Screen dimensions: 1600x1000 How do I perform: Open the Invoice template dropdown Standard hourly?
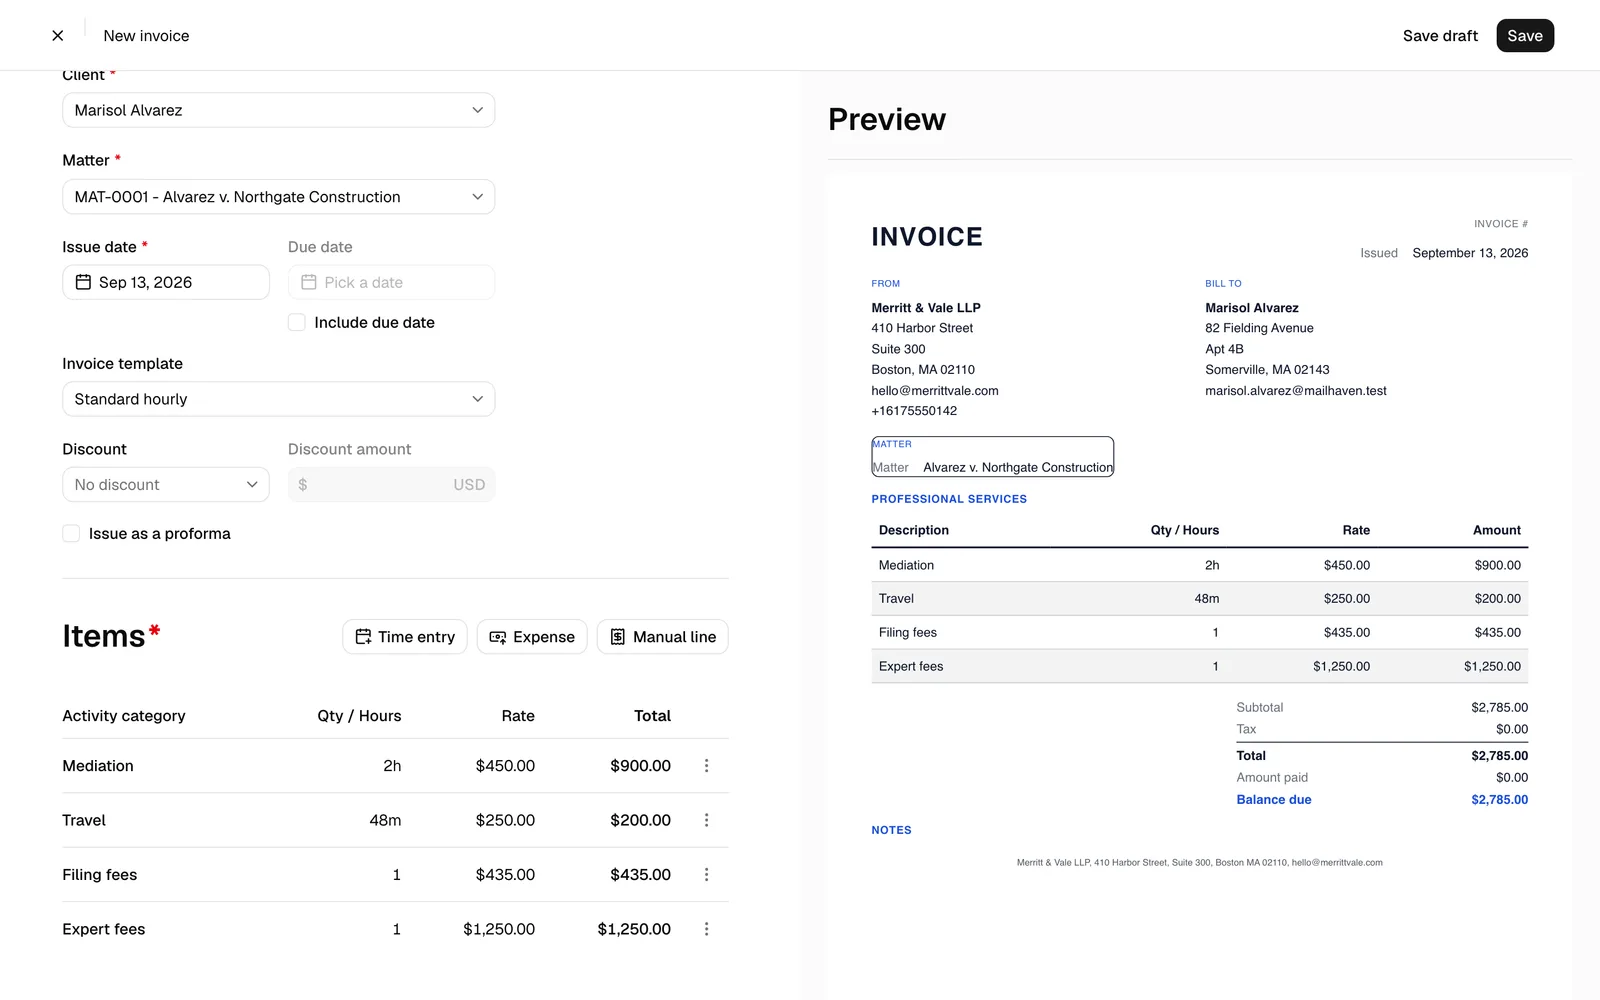click(x=278, y=399)
